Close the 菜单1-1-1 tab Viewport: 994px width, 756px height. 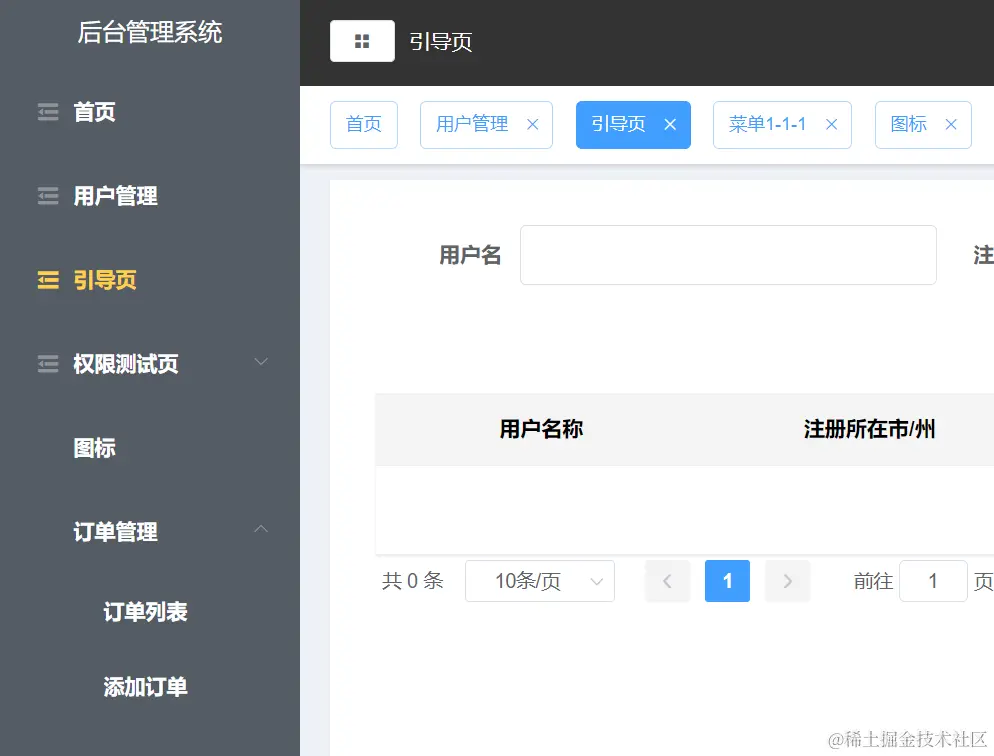(831, 125)
